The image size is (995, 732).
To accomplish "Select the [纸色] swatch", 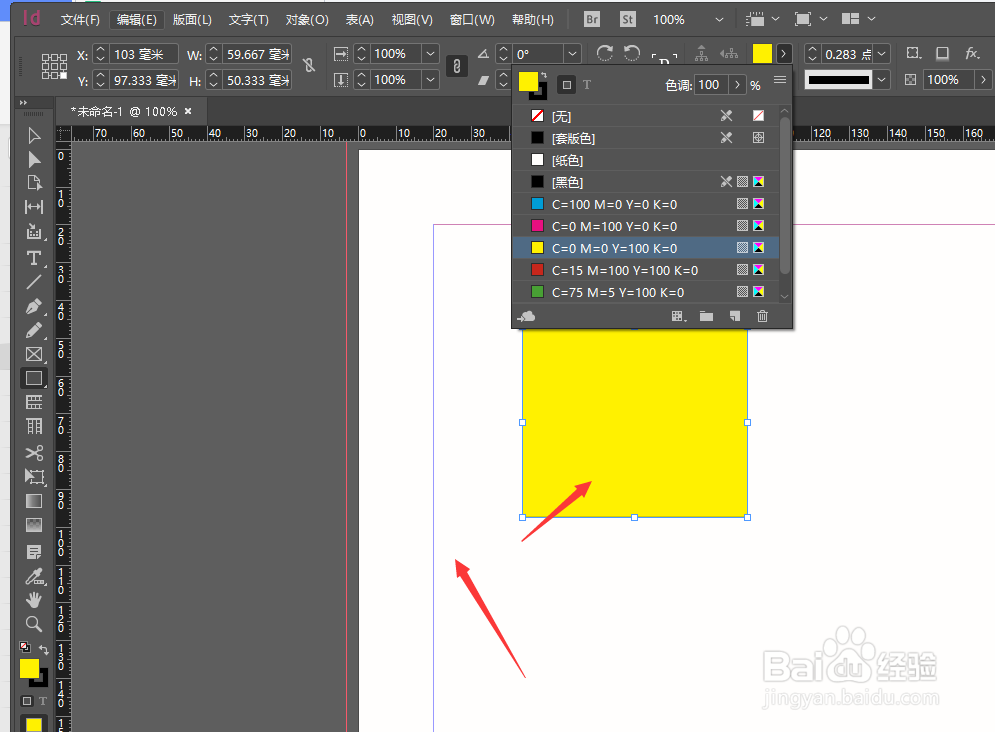I will tap(646, 160).
